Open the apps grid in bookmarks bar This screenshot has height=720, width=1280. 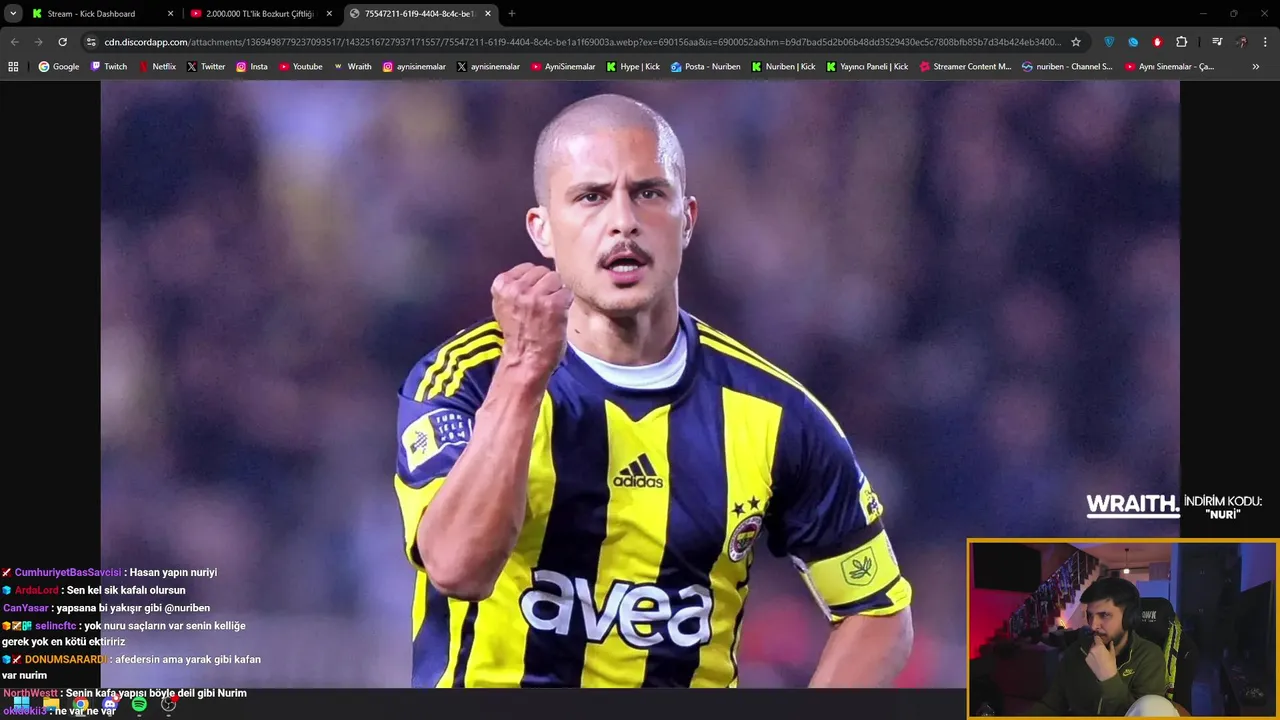point(13,67)
